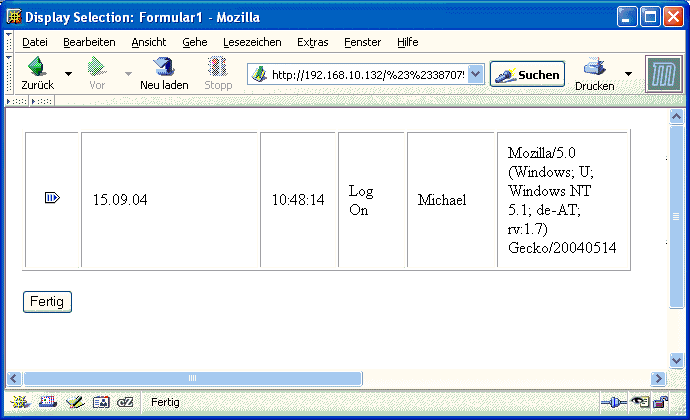This screenshot has height=420, width=690.
Task: Open the Extras menu
Action: click(x=312, y=42)
